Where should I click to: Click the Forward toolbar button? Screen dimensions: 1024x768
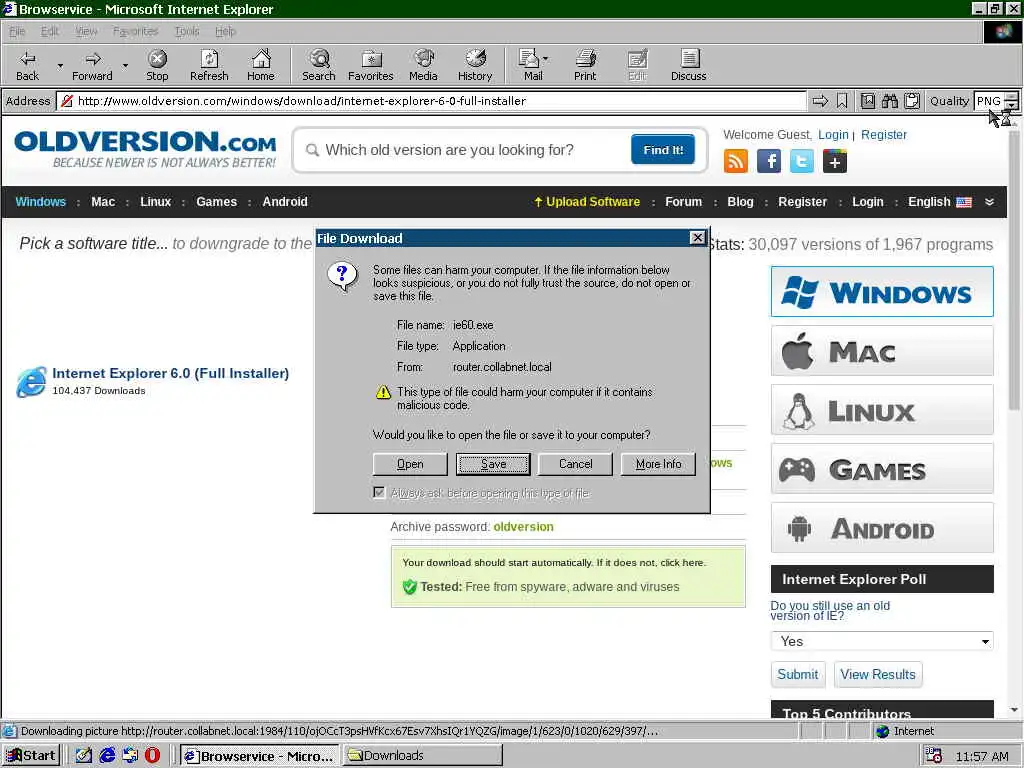tap(92, 65)
